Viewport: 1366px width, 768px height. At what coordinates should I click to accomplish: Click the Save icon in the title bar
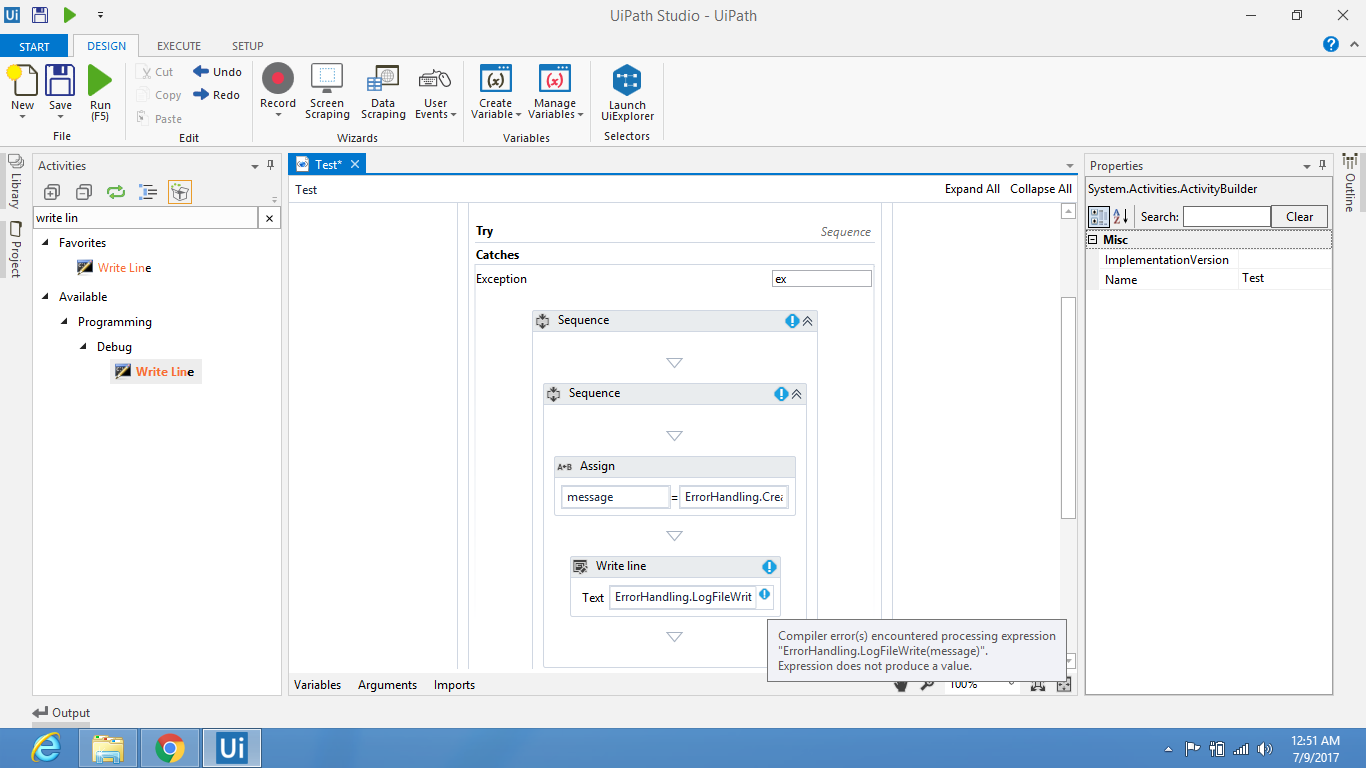click(x=40, y=15)
